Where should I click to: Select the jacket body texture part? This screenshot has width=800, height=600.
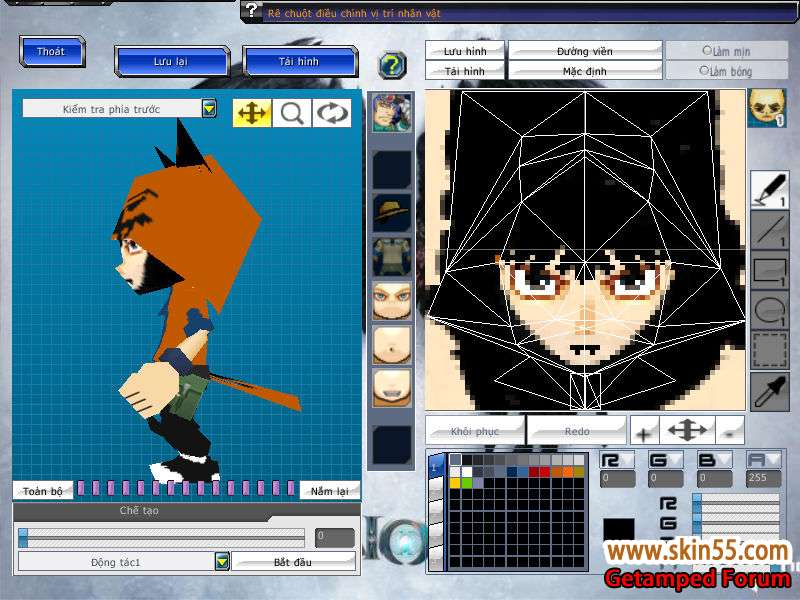(392, 257)
